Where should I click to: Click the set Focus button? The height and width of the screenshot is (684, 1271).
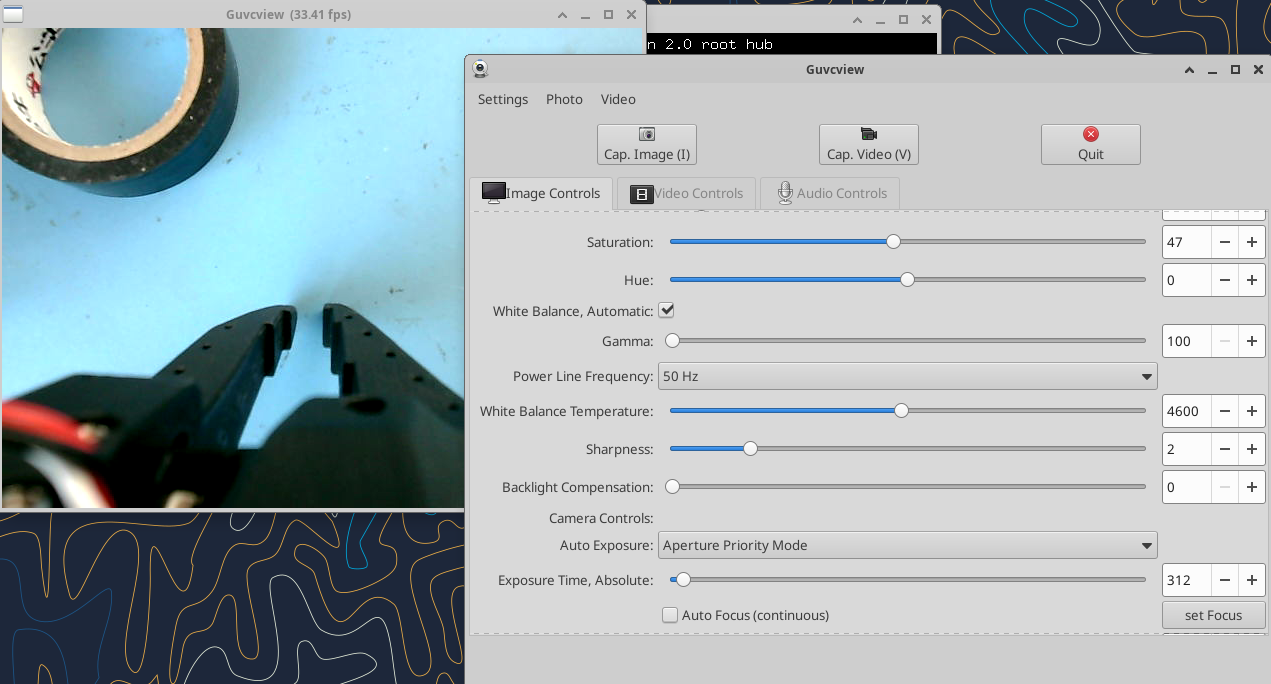[1213, 615]
